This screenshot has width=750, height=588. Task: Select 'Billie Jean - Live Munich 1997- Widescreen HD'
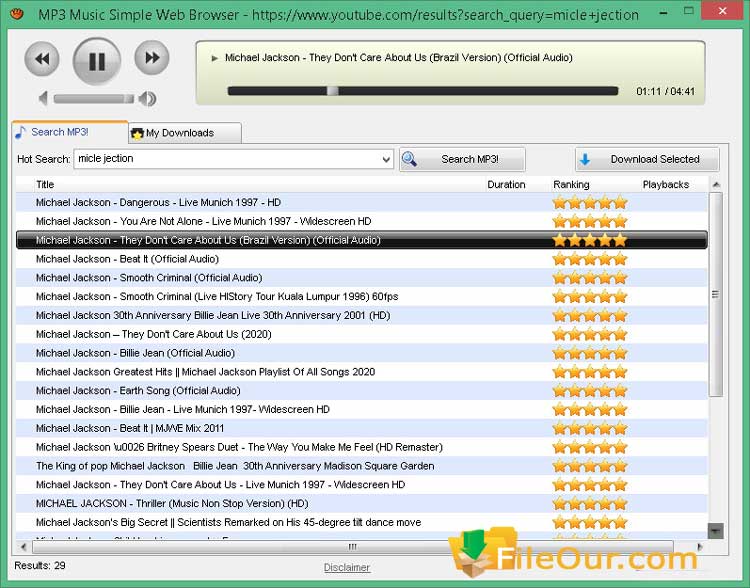(362, 410)
